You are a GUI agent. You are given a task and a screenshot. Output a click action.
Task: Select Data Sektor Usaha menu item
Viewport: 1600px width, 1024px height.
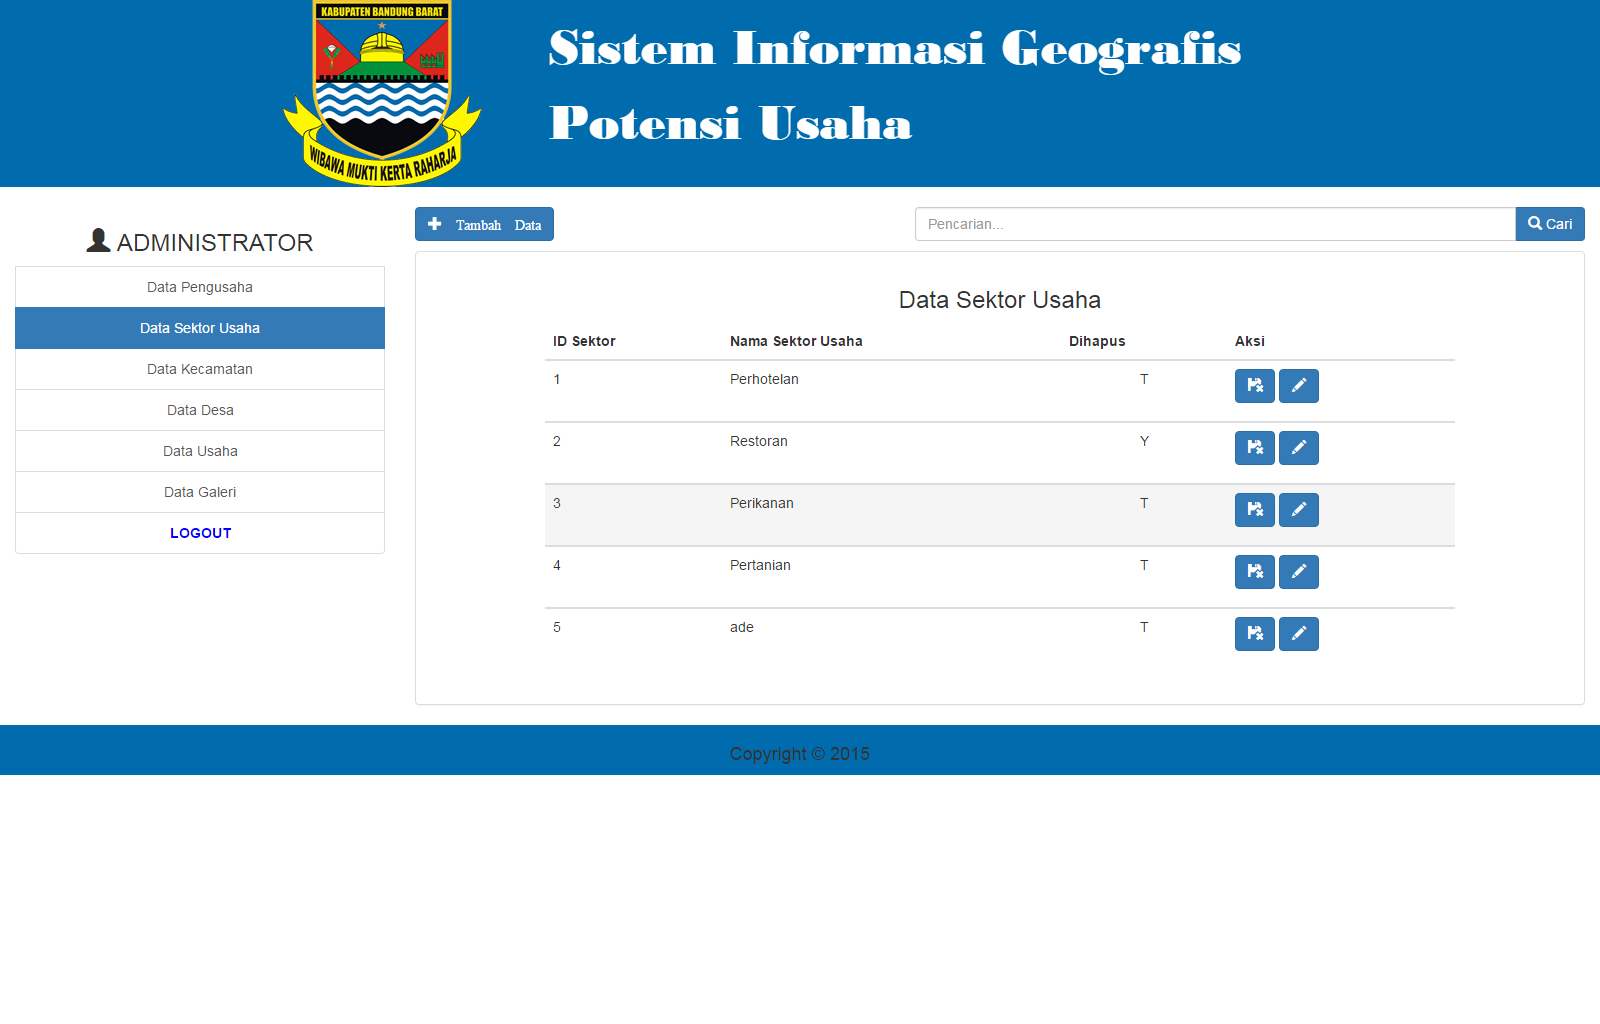point(200,328)
